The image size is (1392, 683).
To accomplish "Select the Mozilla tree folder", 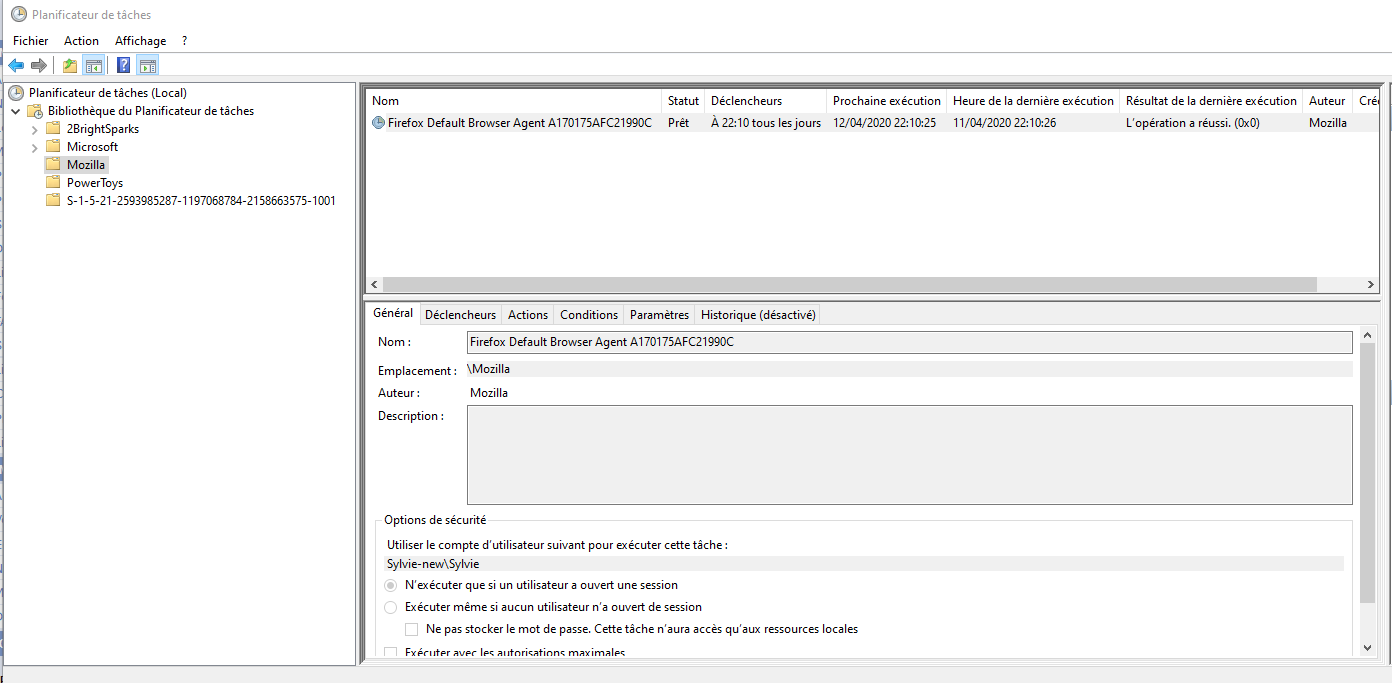I will click(x=86, y=165).
